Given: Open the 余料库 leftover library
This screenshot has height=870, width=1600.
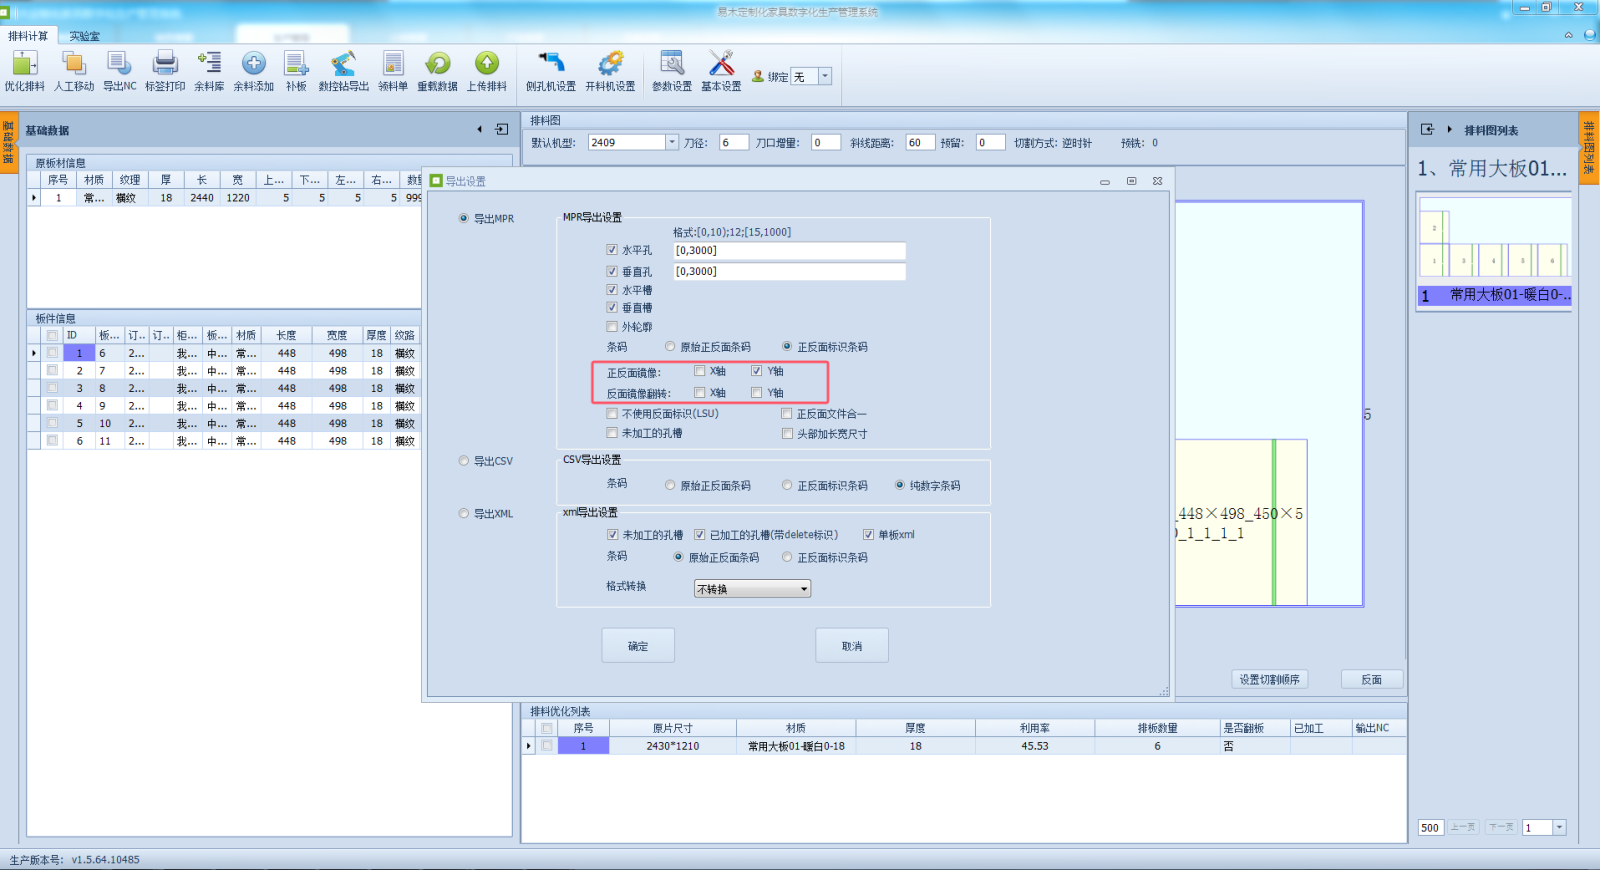Looking at the screenshot, I should (209, 71).
